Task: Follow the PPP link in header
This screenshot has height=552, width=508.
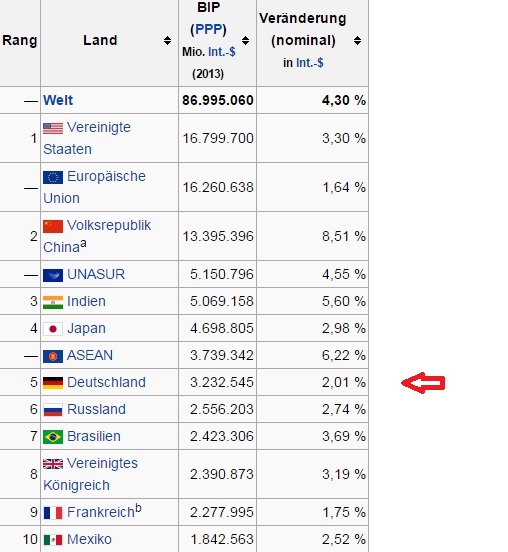Action: 208,29
